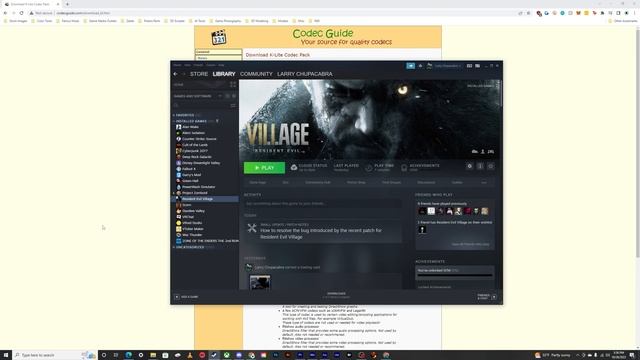Open the Steam menu in the menu bar
This screenshot has height=360, width=640.
[177, 65]
